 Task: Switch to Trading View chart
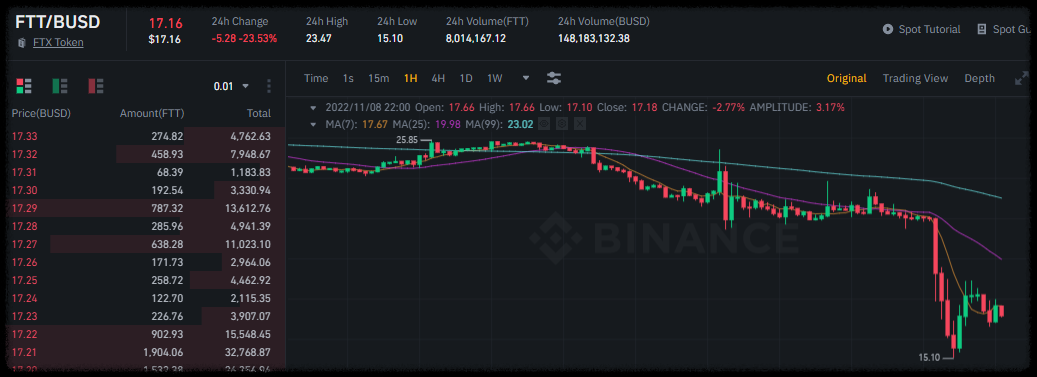click(915, 78)
